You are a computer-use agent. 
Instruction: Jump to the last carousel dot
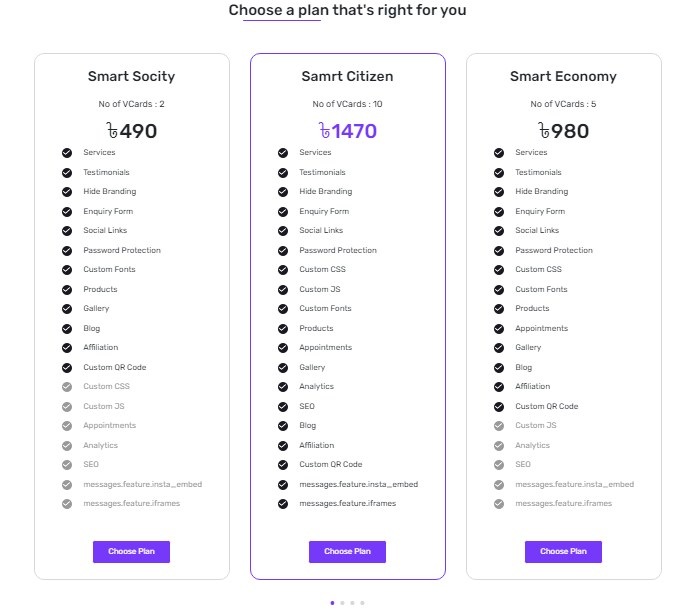(x=362, y=603)
